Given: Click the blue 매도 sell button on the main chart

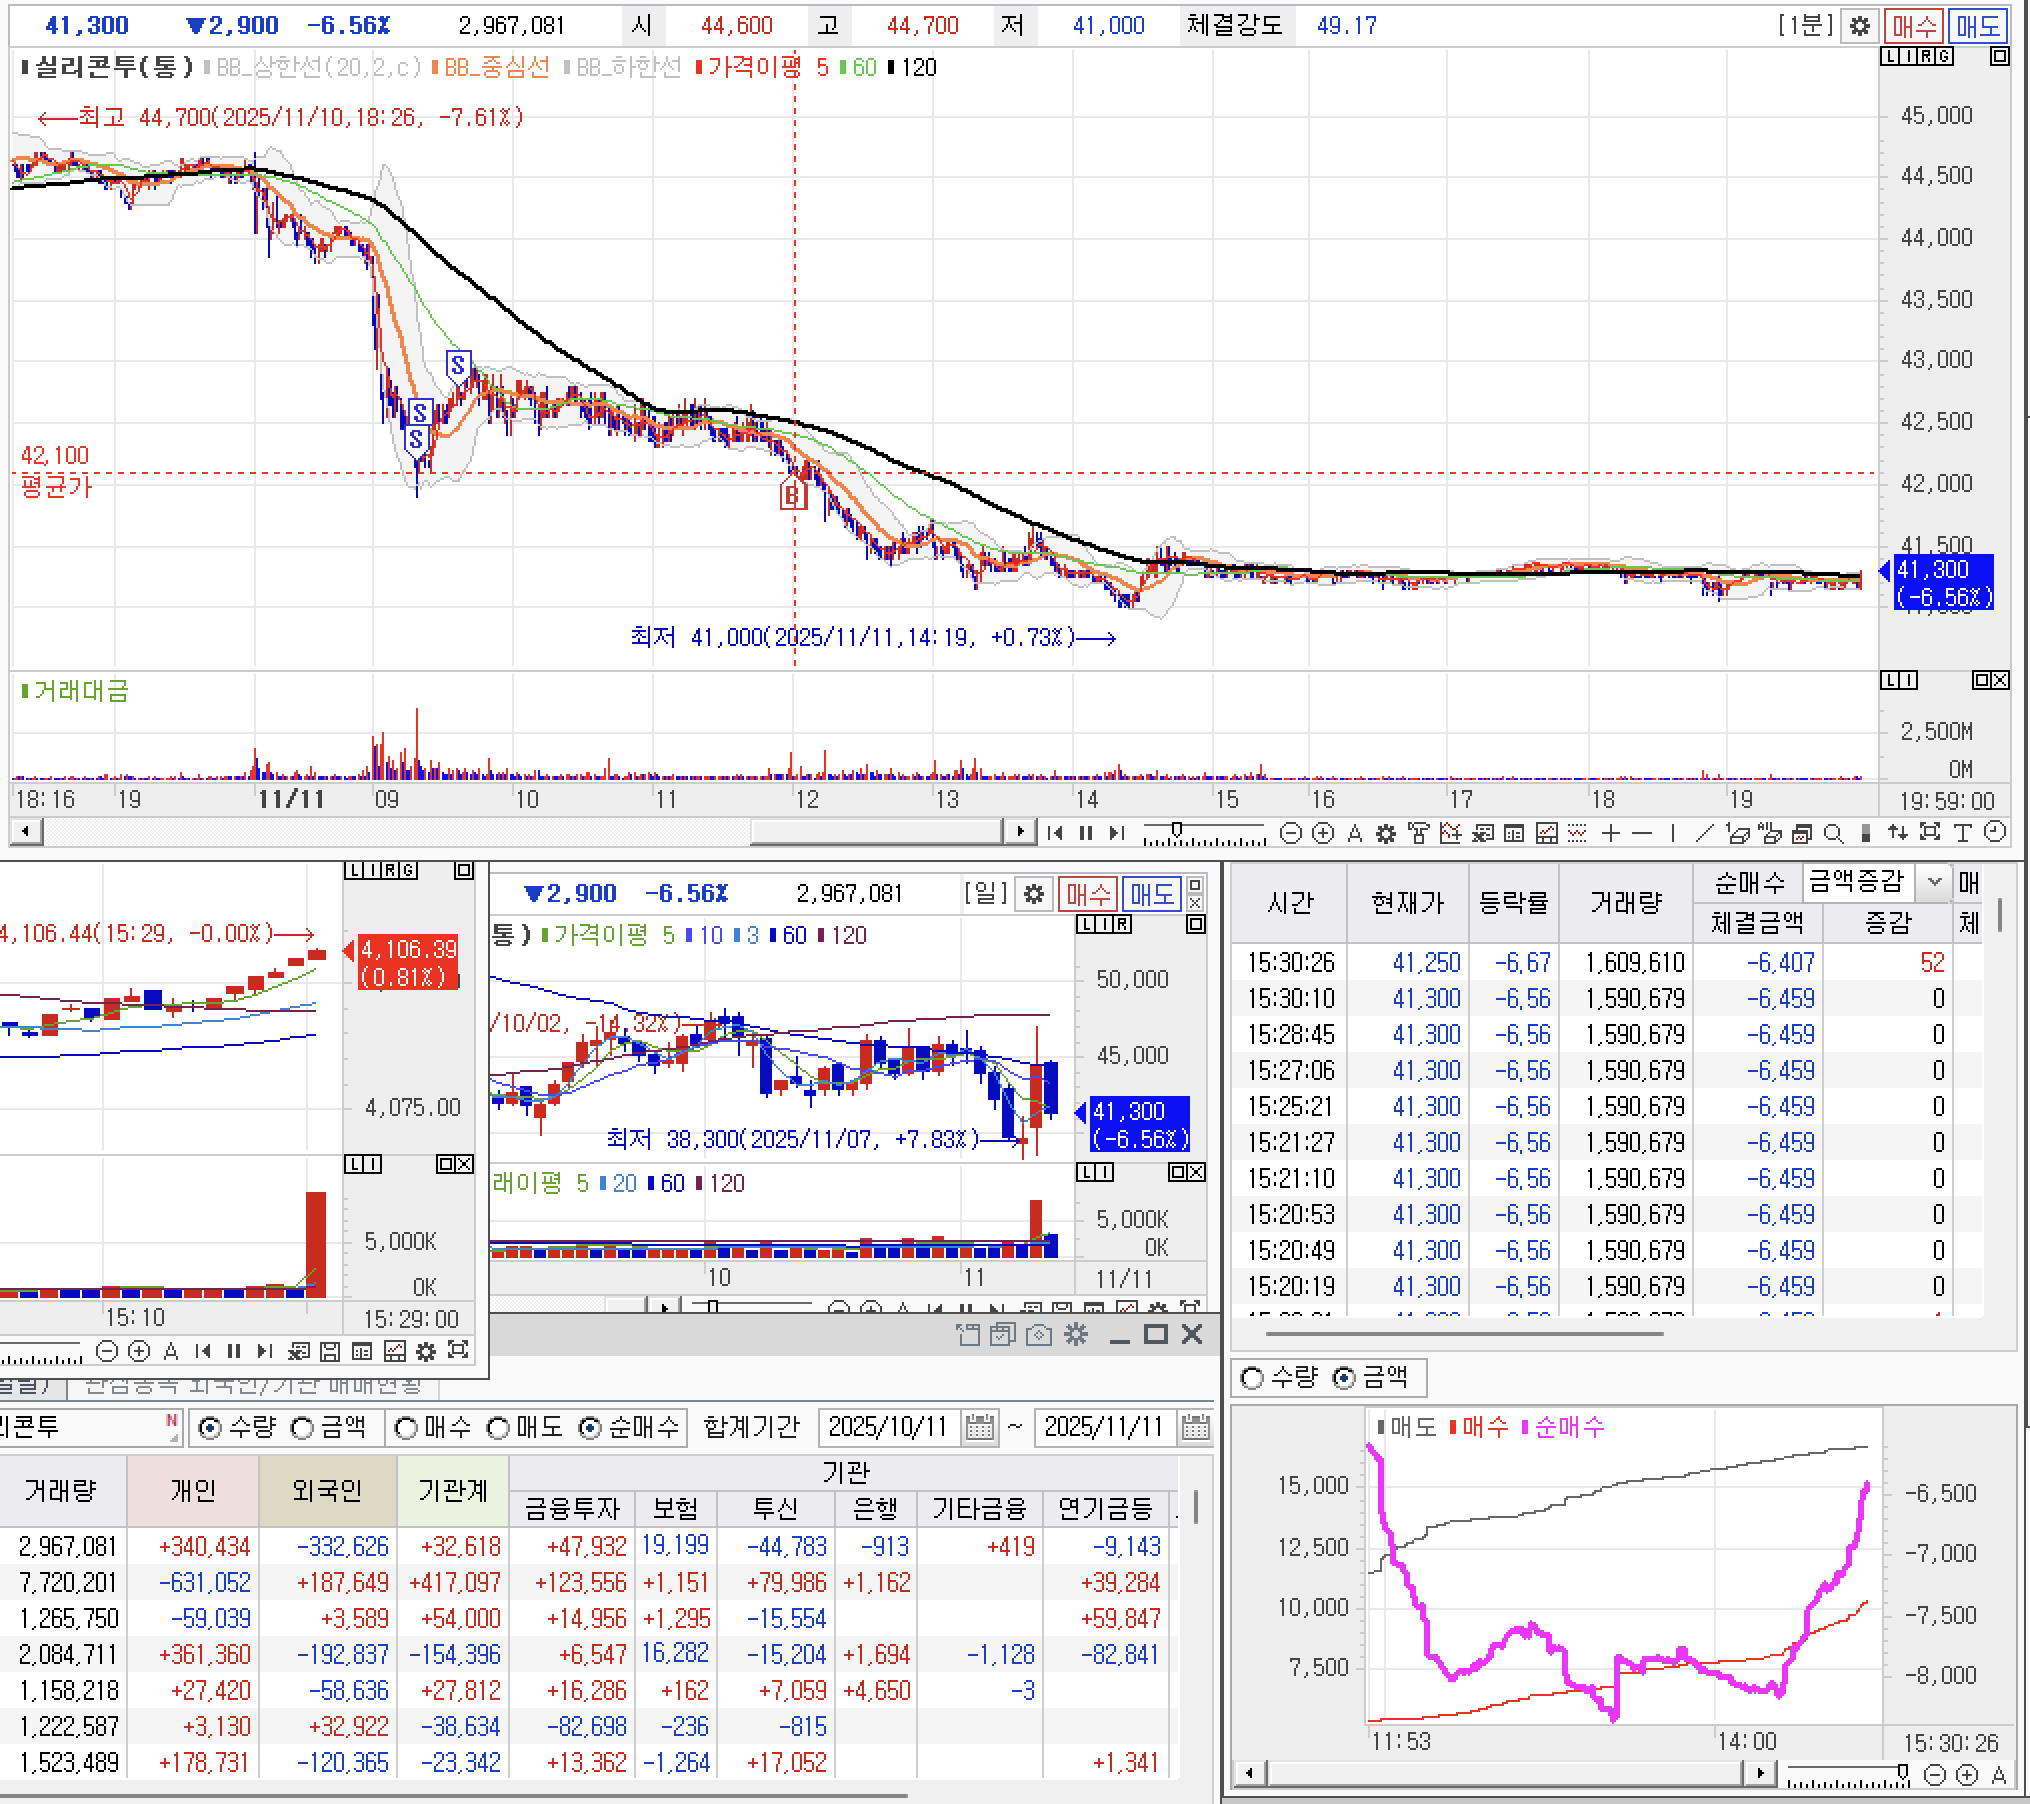Looking at the screenshot, I should (x=1977, y=26).
